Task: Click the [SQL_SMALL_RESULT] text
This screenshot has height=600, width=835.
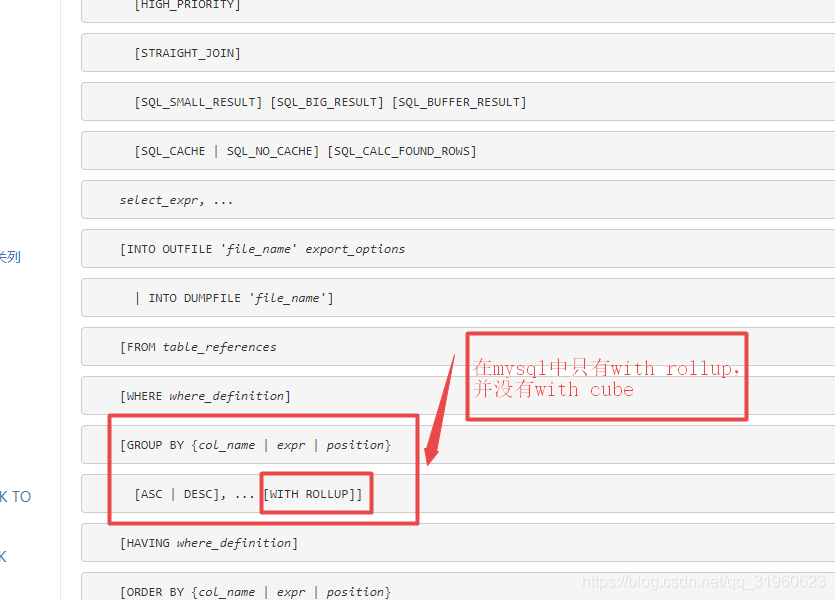Action: click(x=198, y=102)
